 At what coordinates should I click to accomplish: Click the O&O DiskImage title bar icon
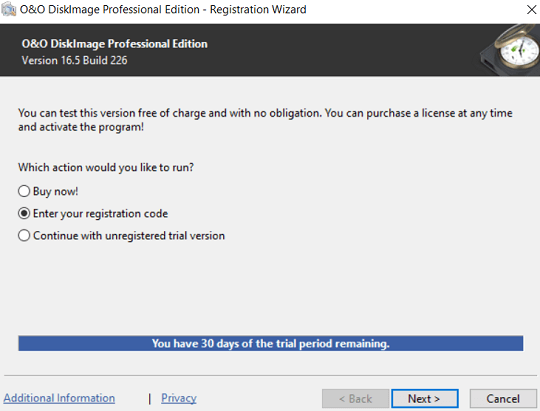pos(8,9)
